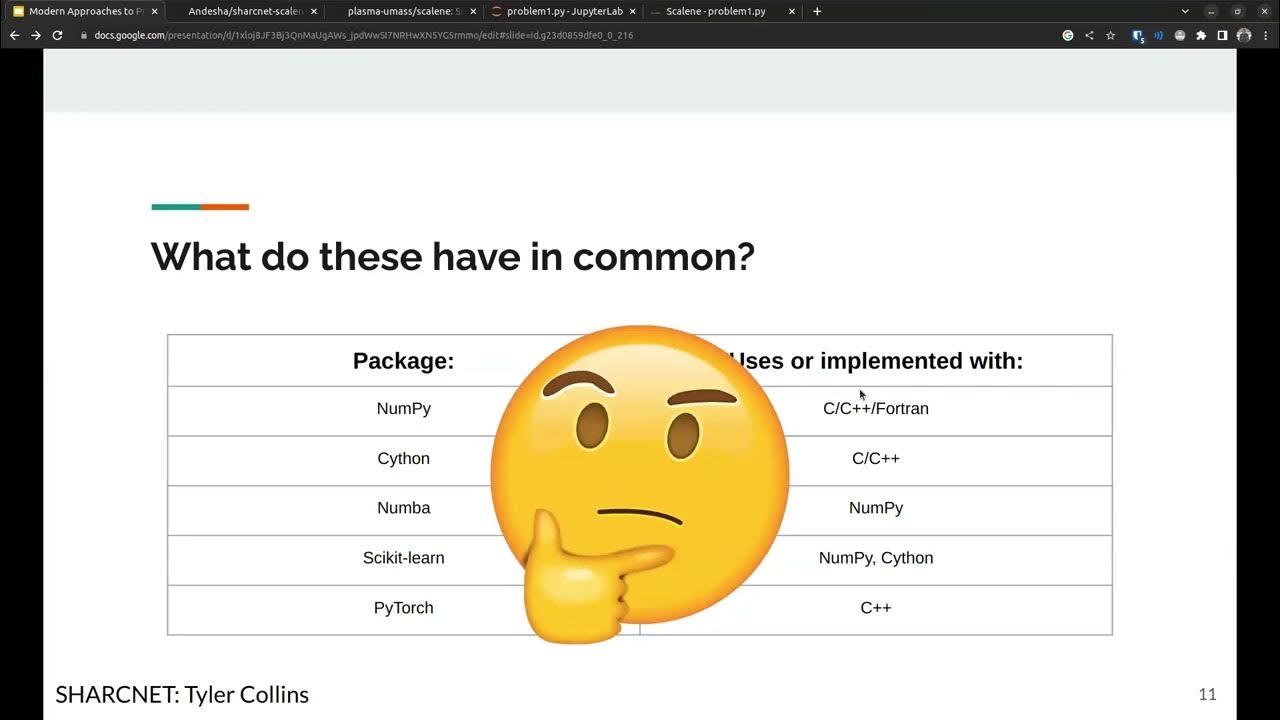Select the Scikit-learn package cell
This screenshot has width=1280, height=720.
[x=403, y=558]
